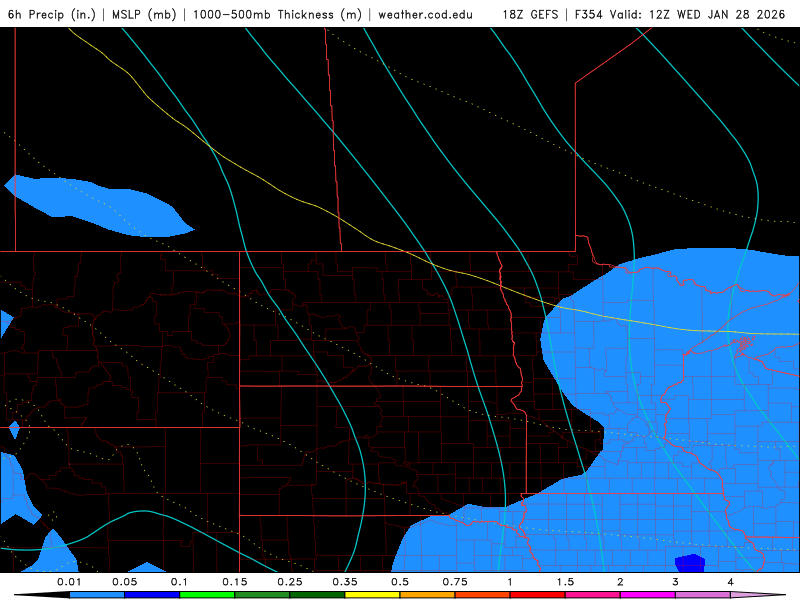Click the 'Valid: 12Z WED JAN 28 2026' text
Image resolution: width=800 pixels, height=600 pixels.
697,14
